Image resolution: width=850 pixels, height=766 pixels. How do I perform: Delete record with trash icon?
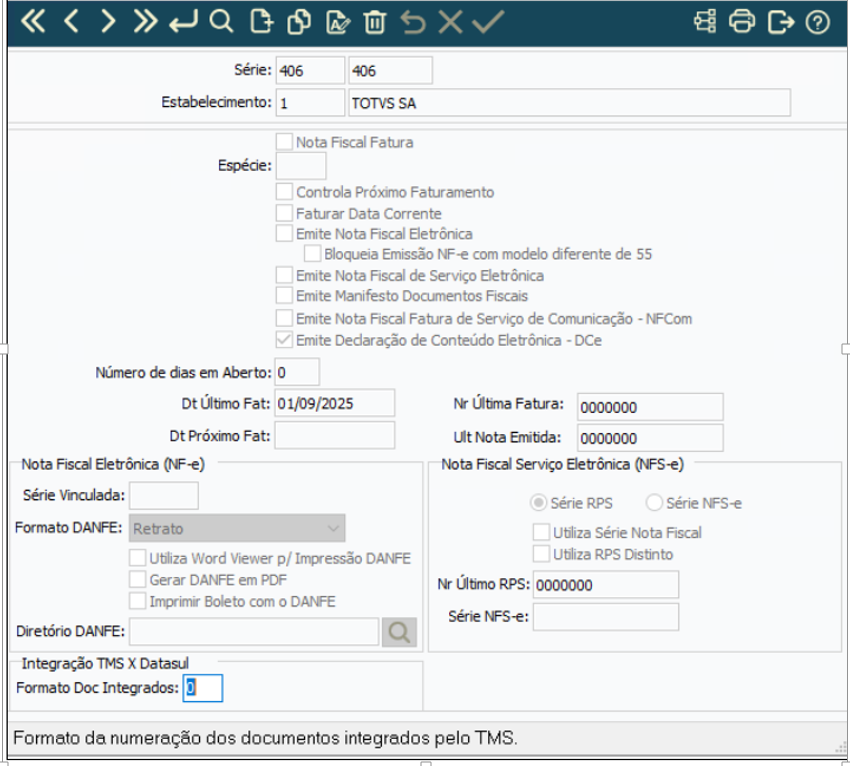tap(375, 22)
